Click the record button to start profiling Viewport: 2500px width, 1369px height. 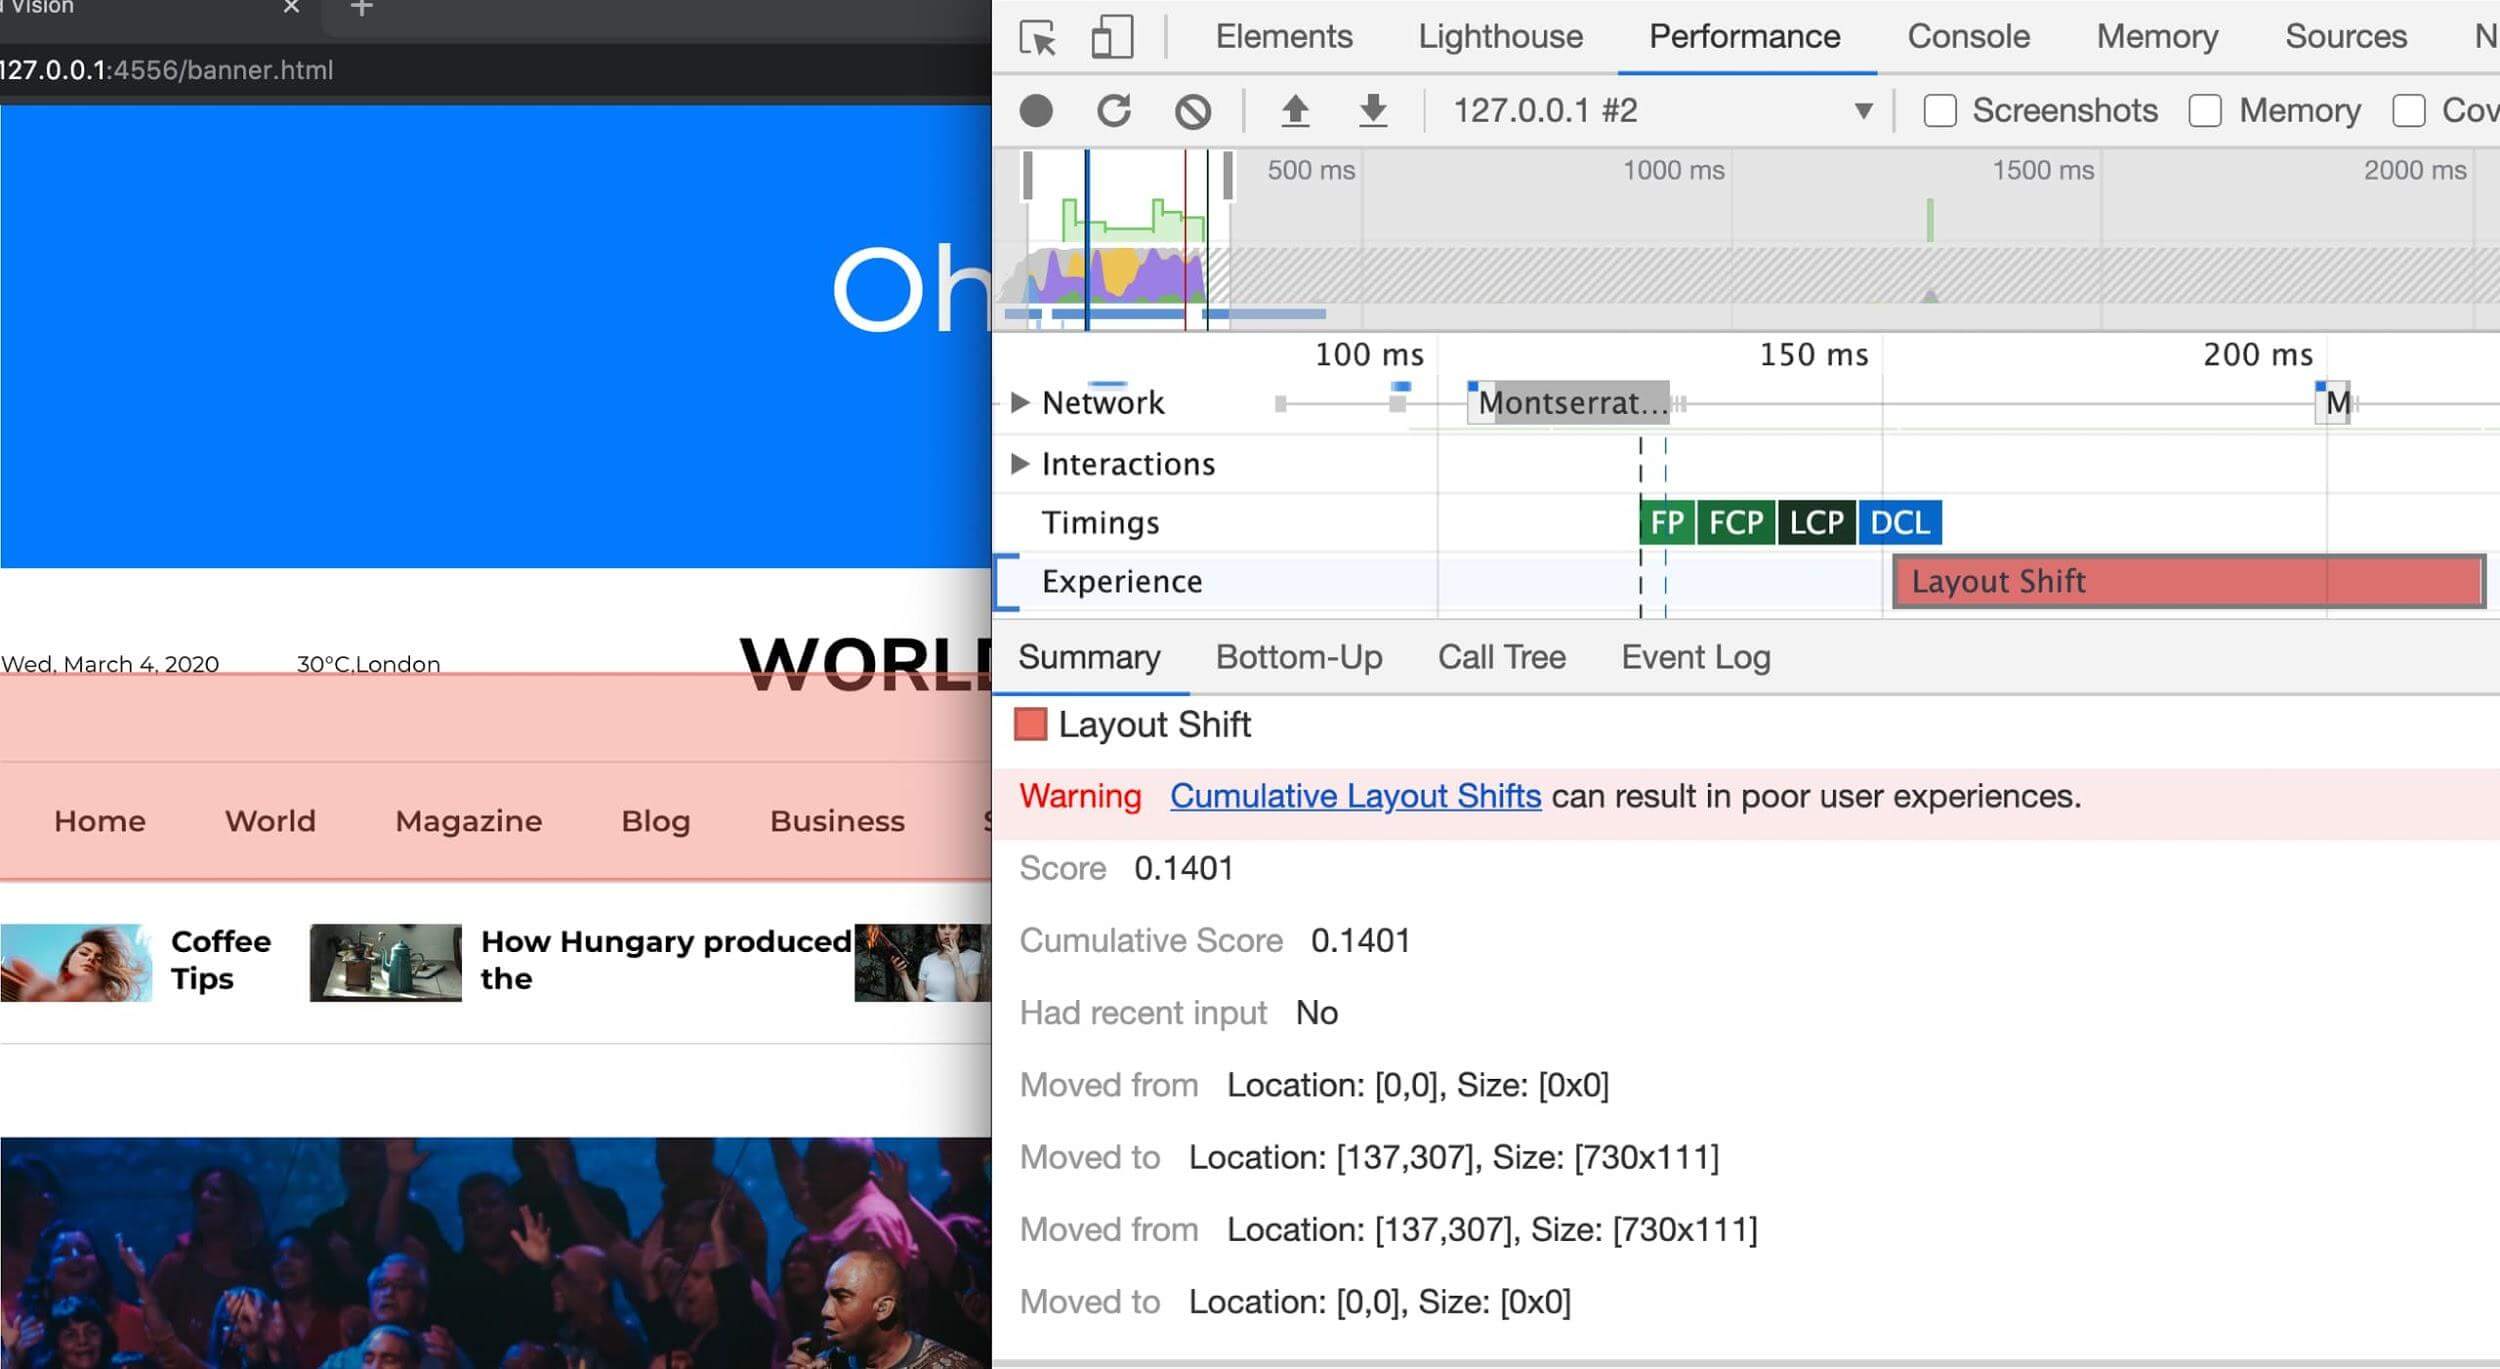pyautogui.click(x=1037, y=111)
